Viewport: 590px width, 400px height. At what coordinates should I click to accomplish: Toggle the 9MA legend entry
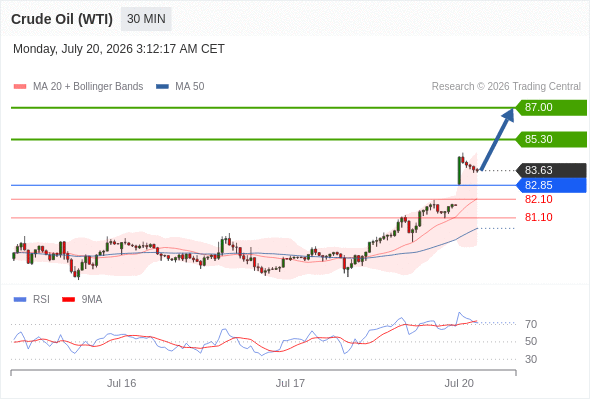click(82, 300)
